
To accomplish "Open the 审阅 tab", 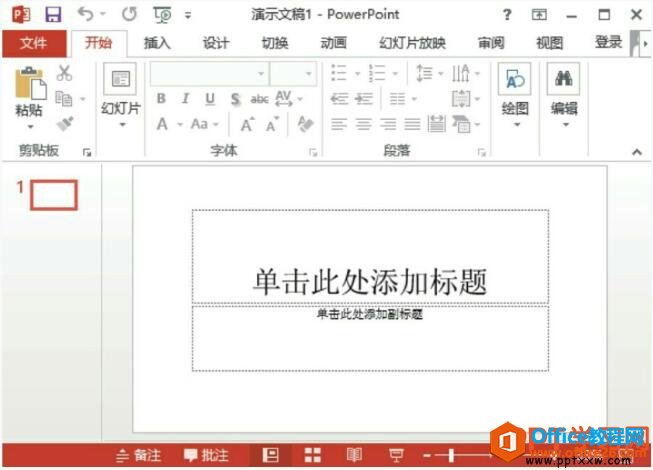I will pos(491,43).
